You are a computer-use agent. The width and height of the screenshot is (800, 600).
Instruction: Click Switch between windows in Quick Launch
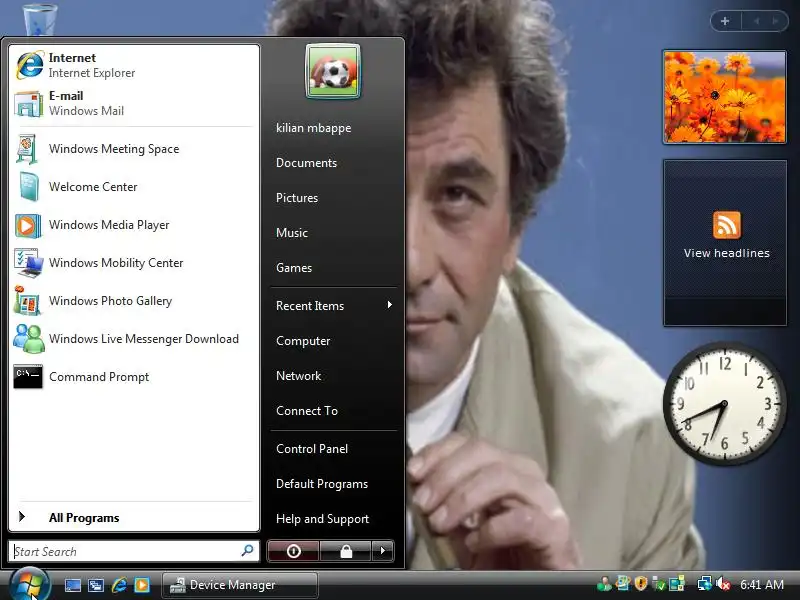(95, 585)
